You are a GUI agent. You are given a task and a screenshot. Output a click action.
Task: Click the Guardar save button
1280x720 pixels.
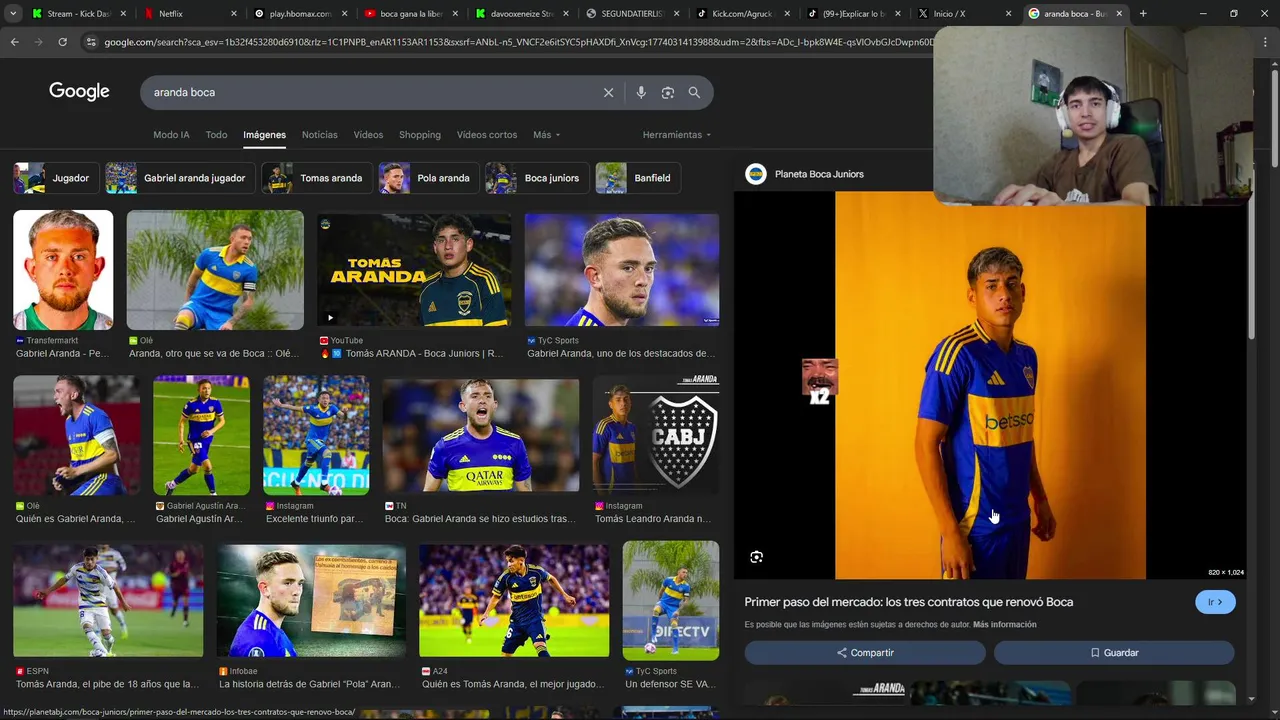(1114, 653)
